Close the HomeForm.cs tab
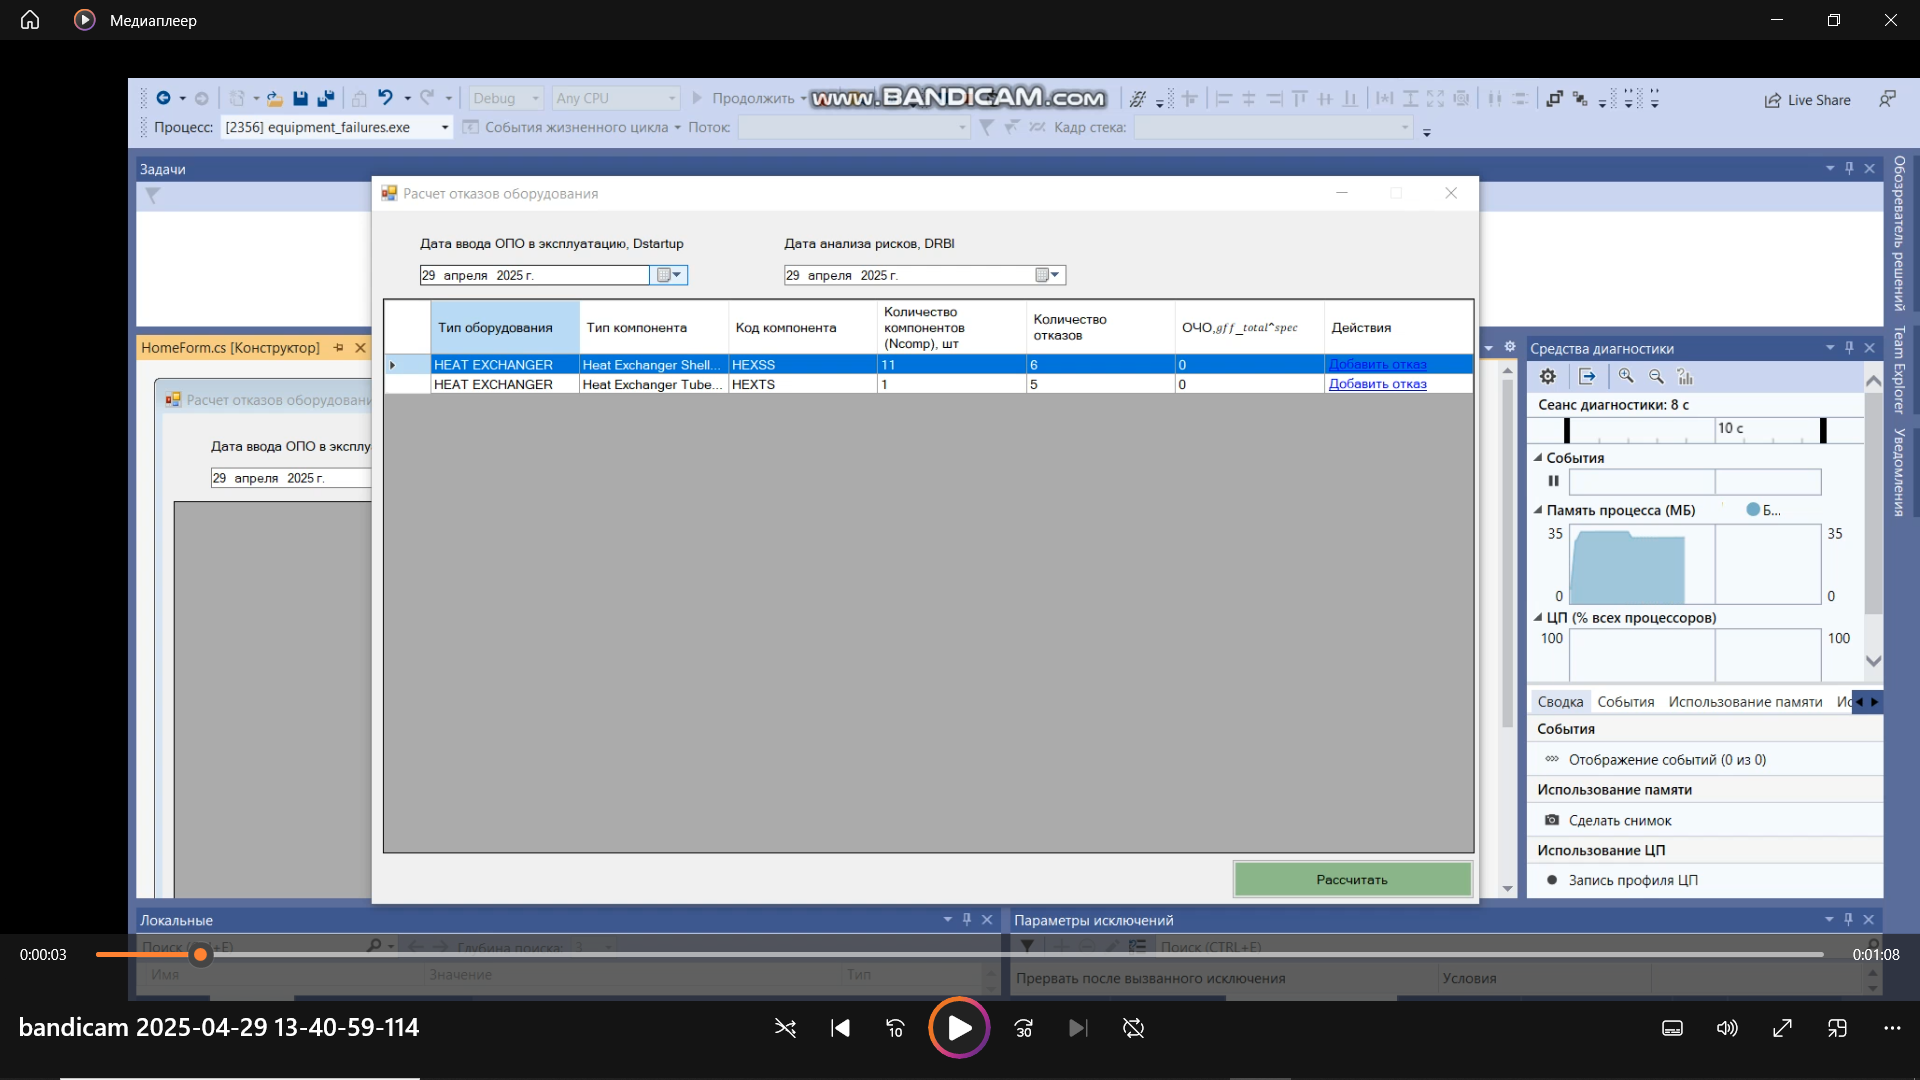The width and height of the screenshot is (1920, 1080). (360, 348)
